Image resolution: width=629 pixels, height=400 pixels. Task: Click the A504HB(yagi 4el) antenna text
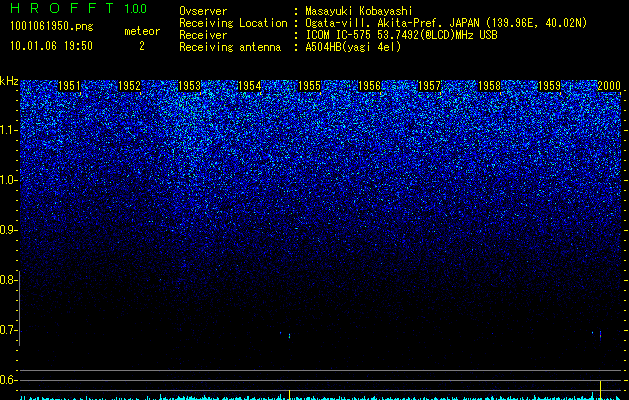pyautogui.click(x=353, y=47)
